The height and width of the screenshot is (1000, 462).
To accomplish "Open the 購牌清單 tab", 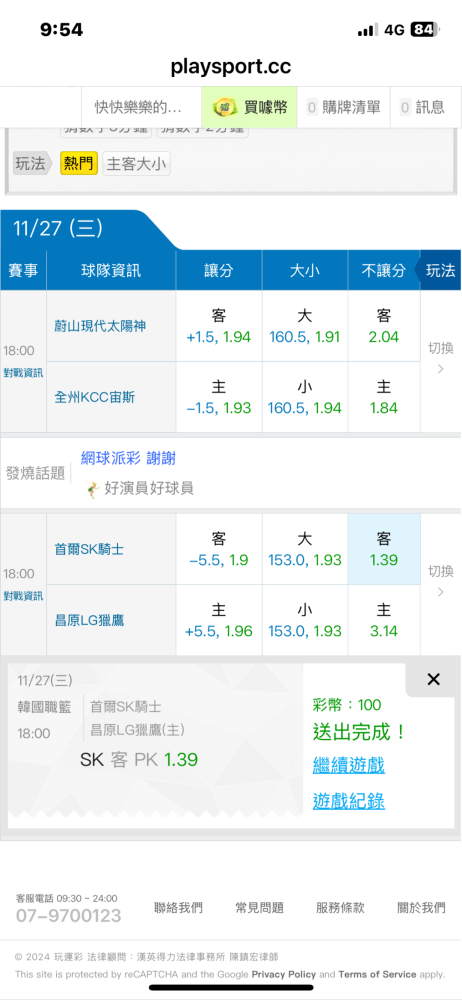I will pos(343,107).
